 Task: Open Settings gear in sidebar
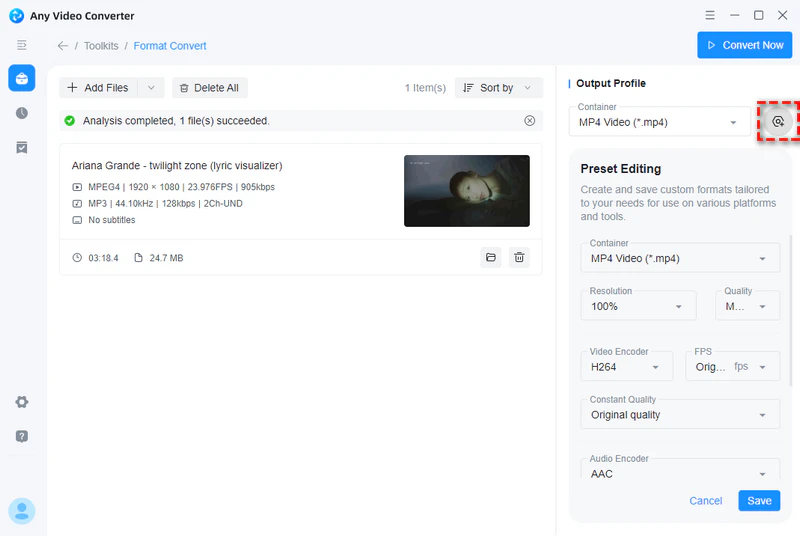[21, 402]
